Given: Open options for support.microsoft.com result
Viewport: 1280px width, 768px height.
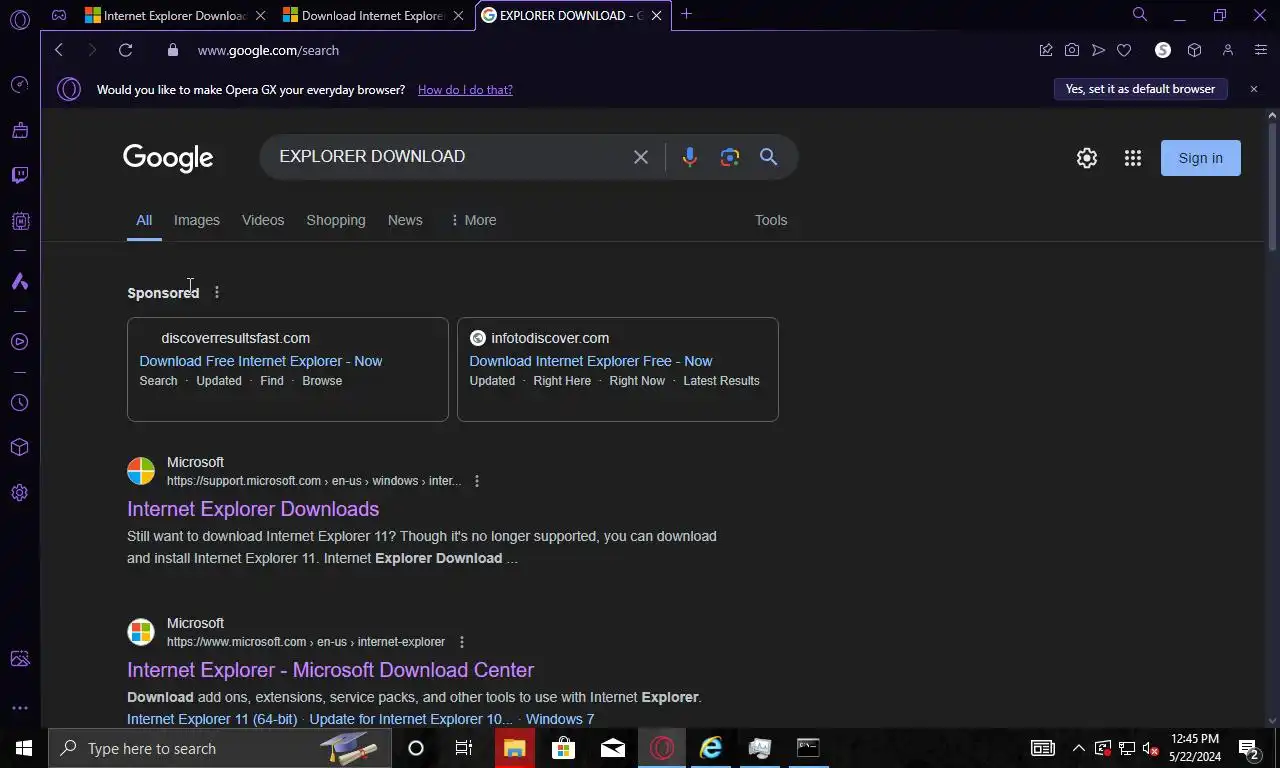Looking at the screenshot, I should click(477, 481).
